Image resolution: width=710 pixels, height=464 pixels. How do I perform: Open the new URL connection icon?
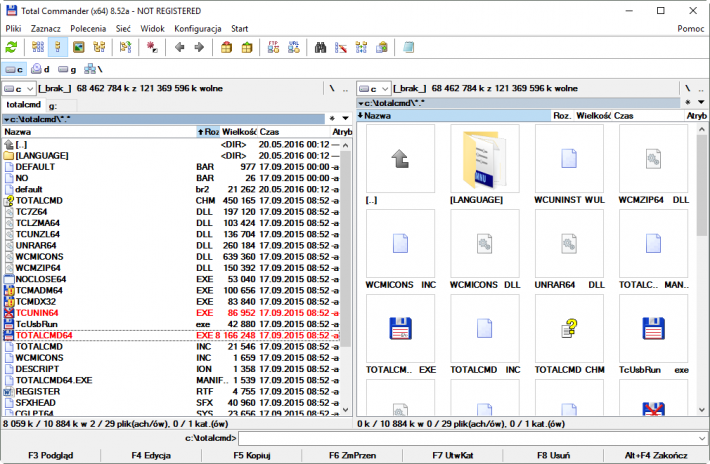294,47
